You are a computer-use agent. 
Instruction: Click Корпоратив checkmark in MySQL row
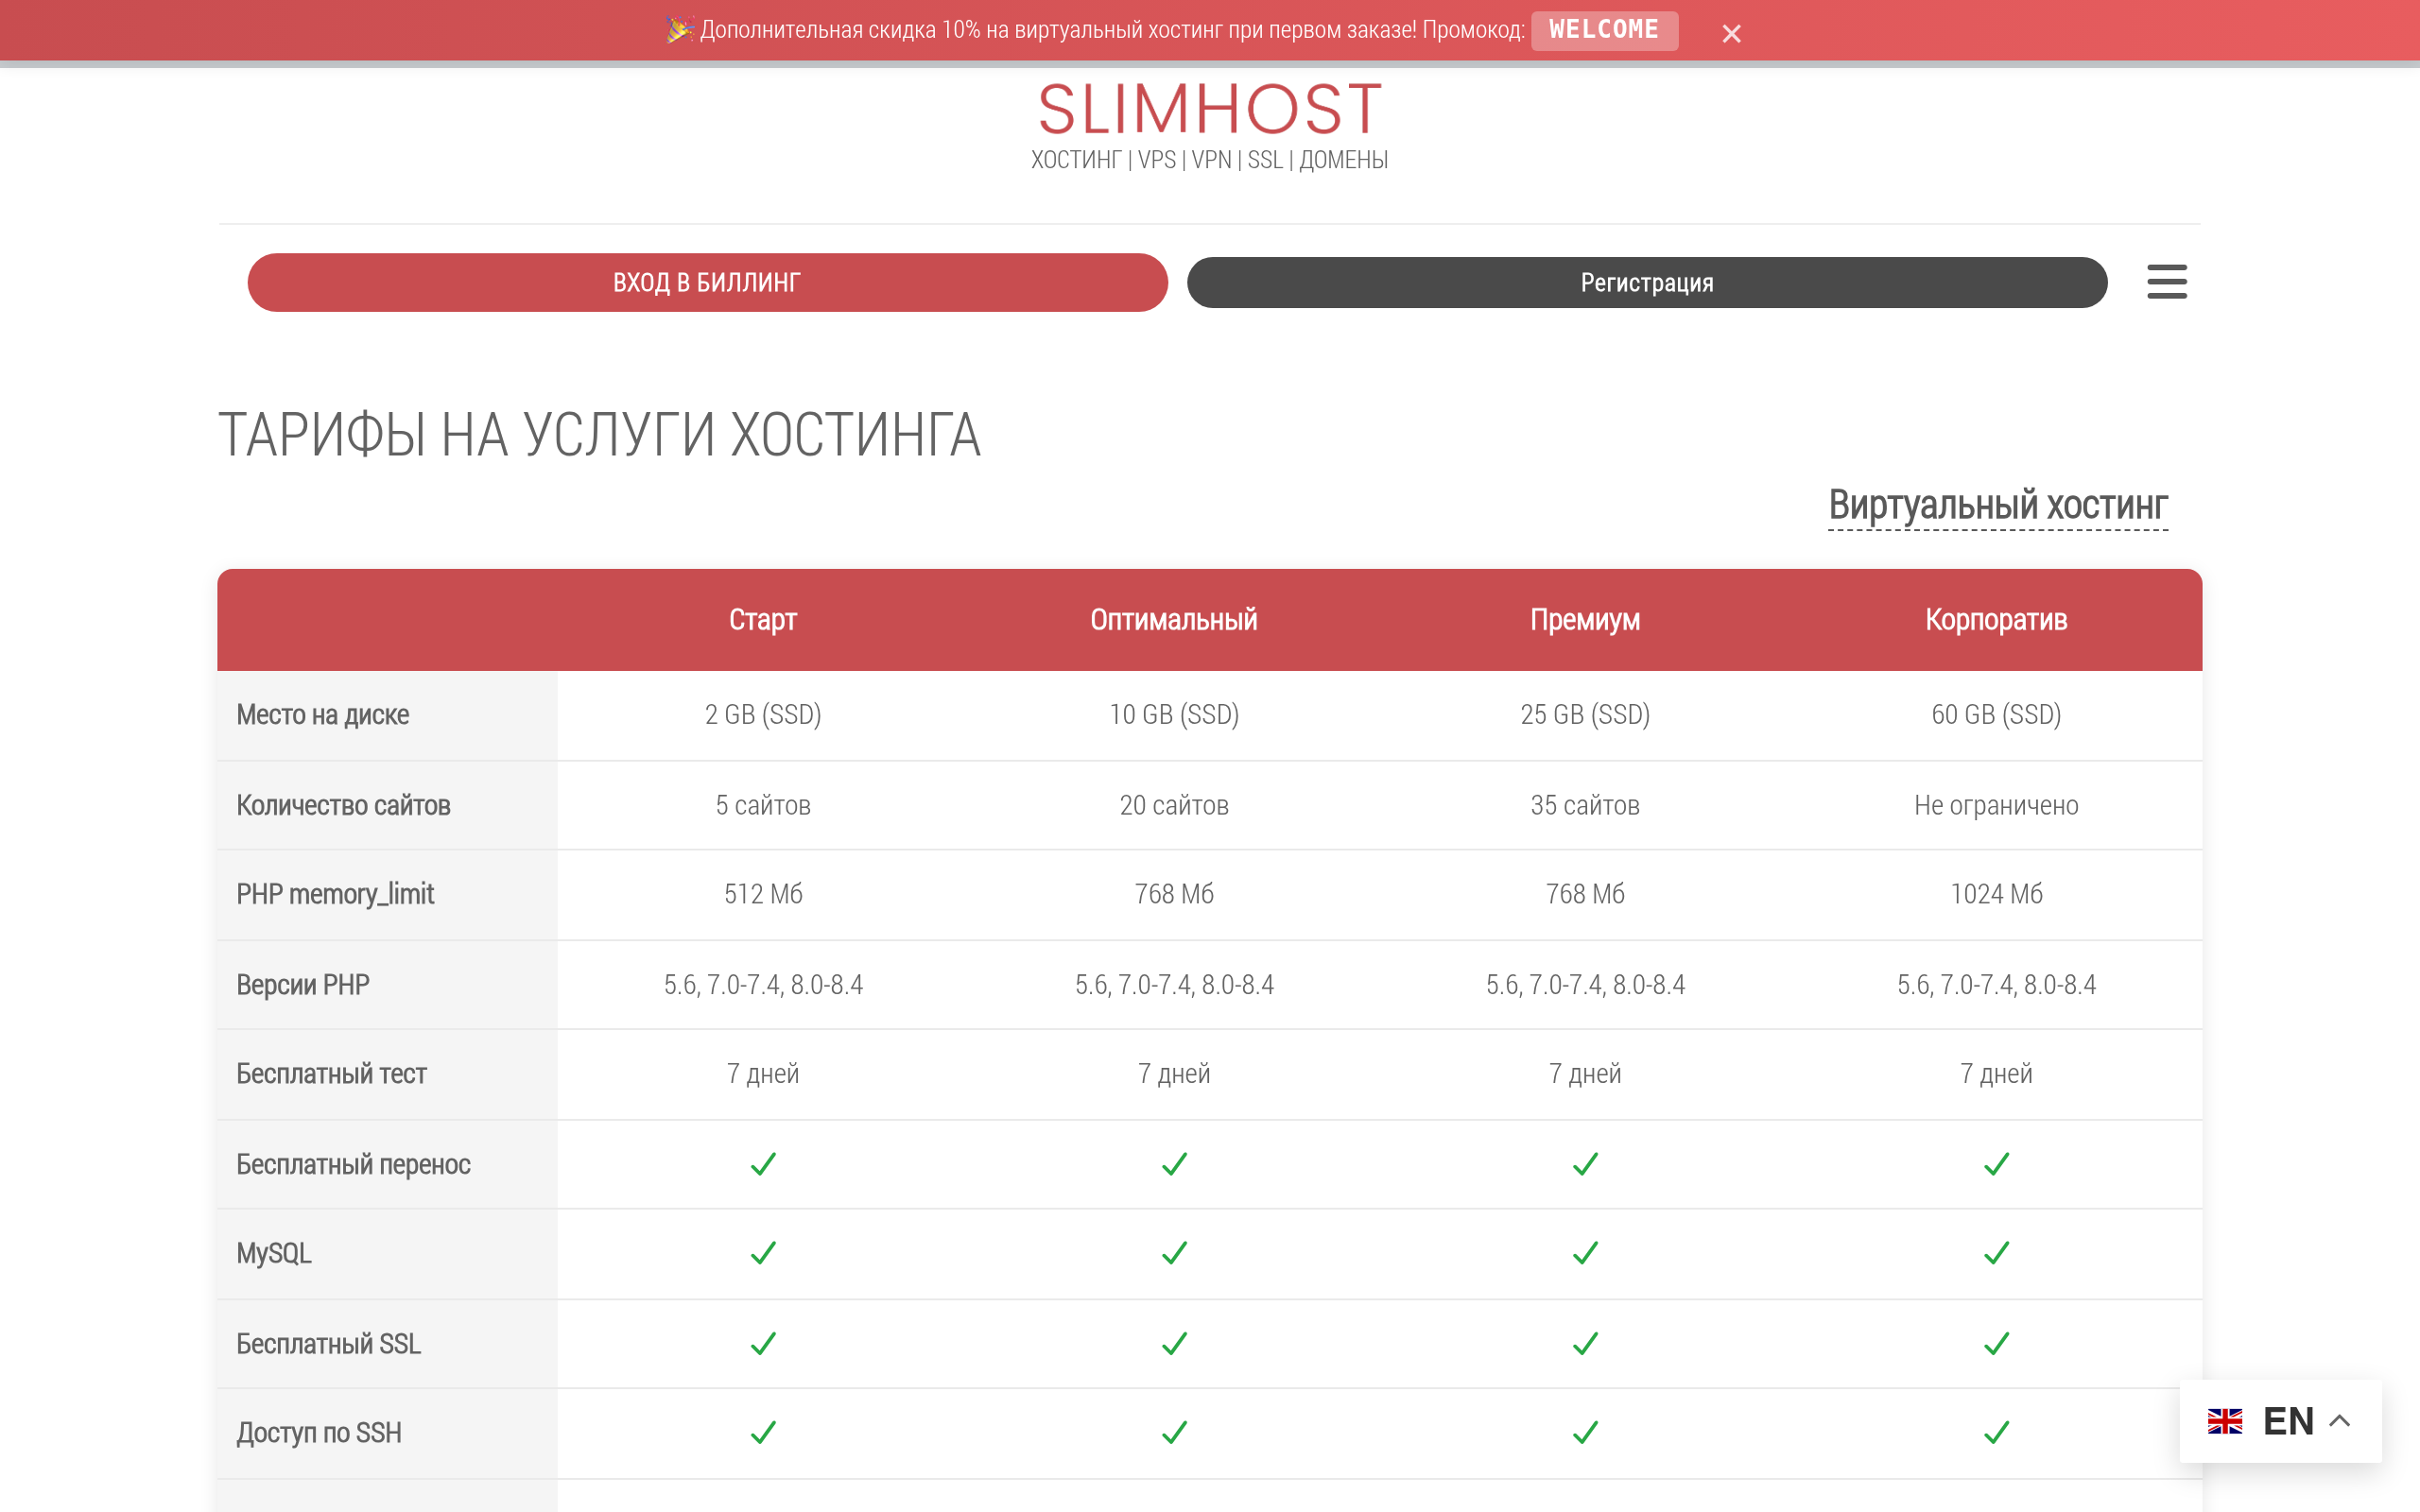(x=1996, y=1253)
